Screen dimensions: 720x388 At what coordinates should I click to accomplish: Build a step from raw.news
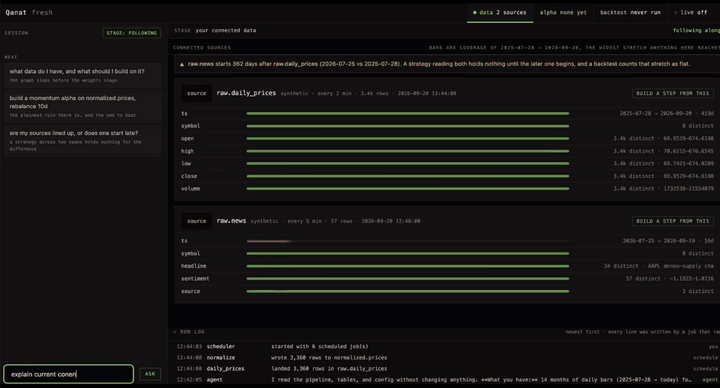[672, 221]
